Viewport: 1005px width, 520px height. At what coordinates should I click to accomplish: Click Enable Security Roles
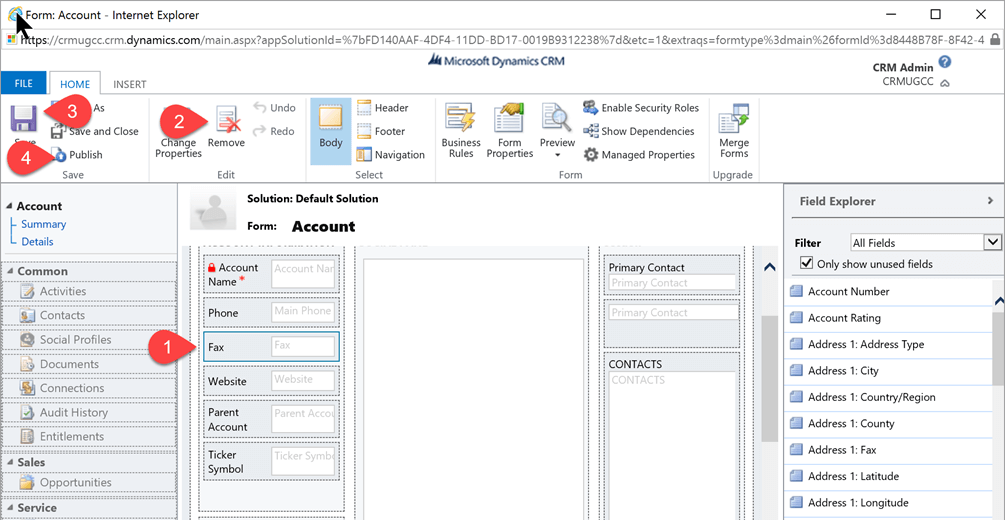(x=641, y=108)
